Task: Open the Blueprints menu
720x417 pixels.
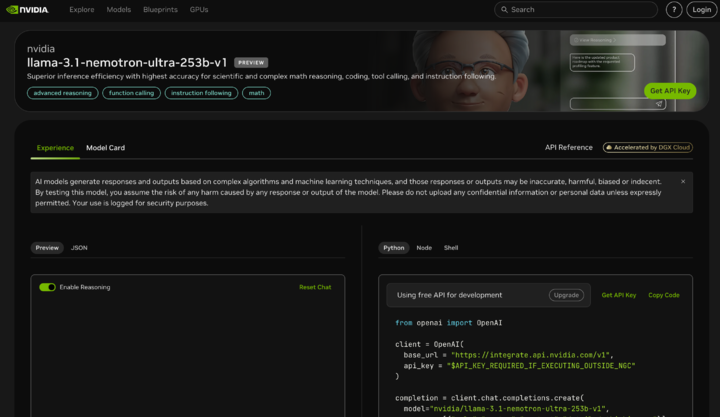Action: (160, 10)
